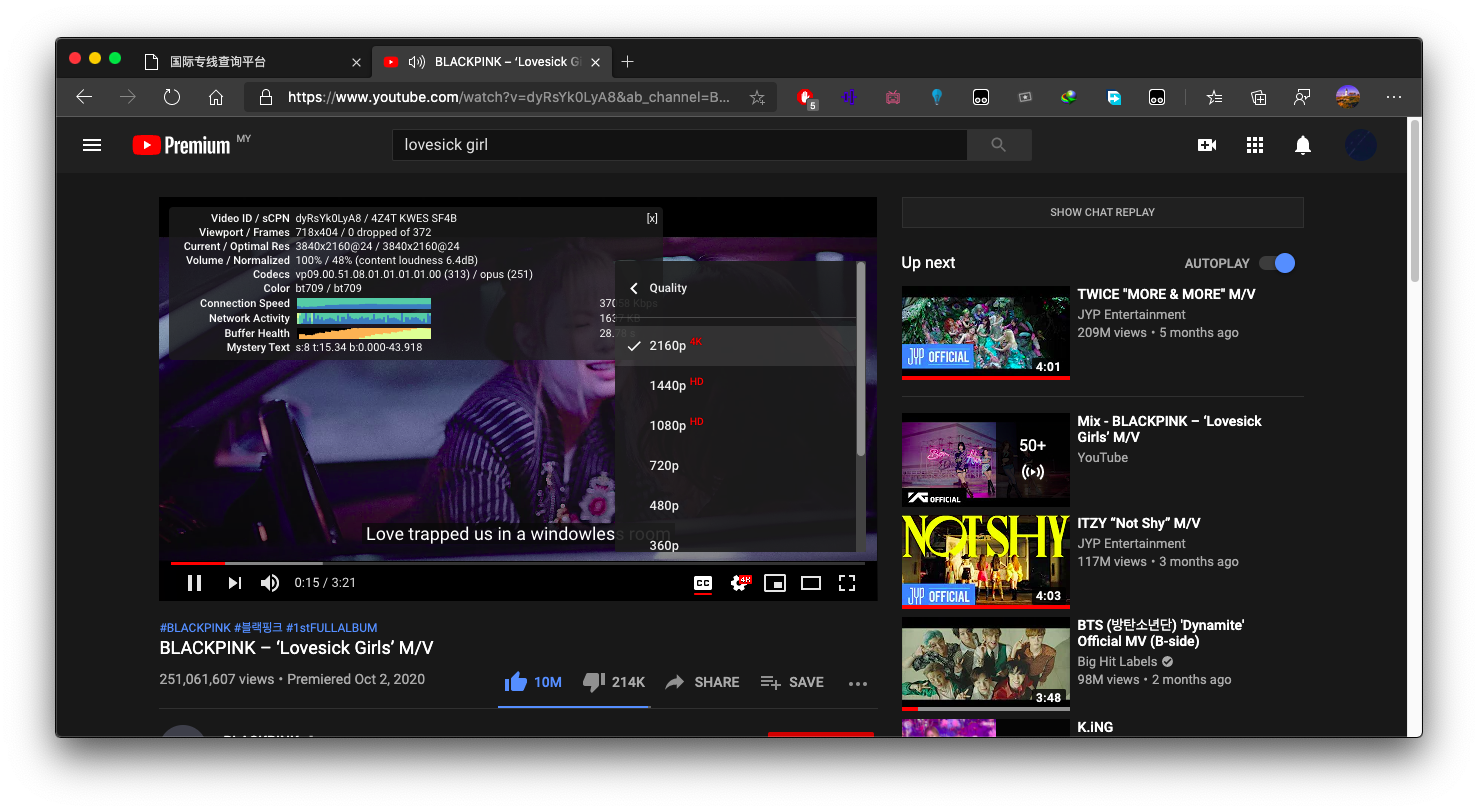The image size is (1478, 811).
Task: Seek on the video progress bar
Action: pyautogui.click(x=517, y=564)
